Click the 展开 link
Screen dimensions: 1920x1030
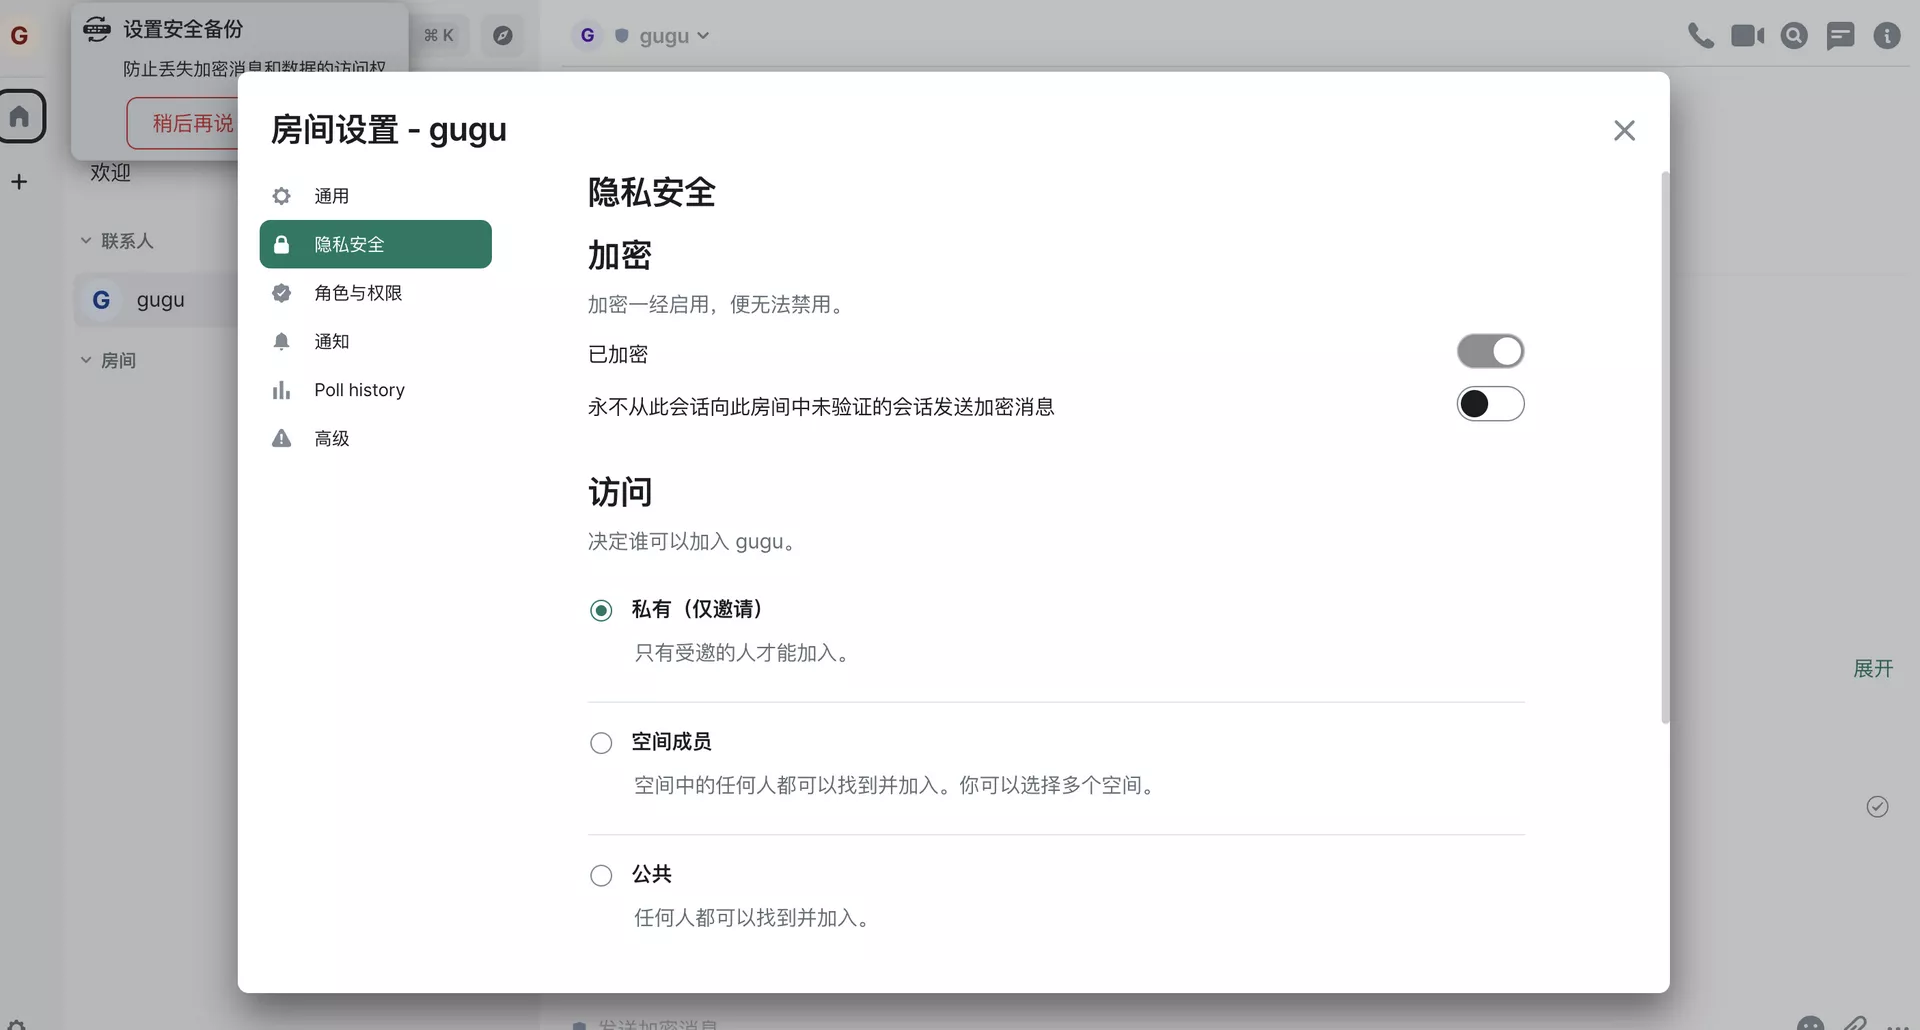pyautogui.click(x=1872, y=668)
